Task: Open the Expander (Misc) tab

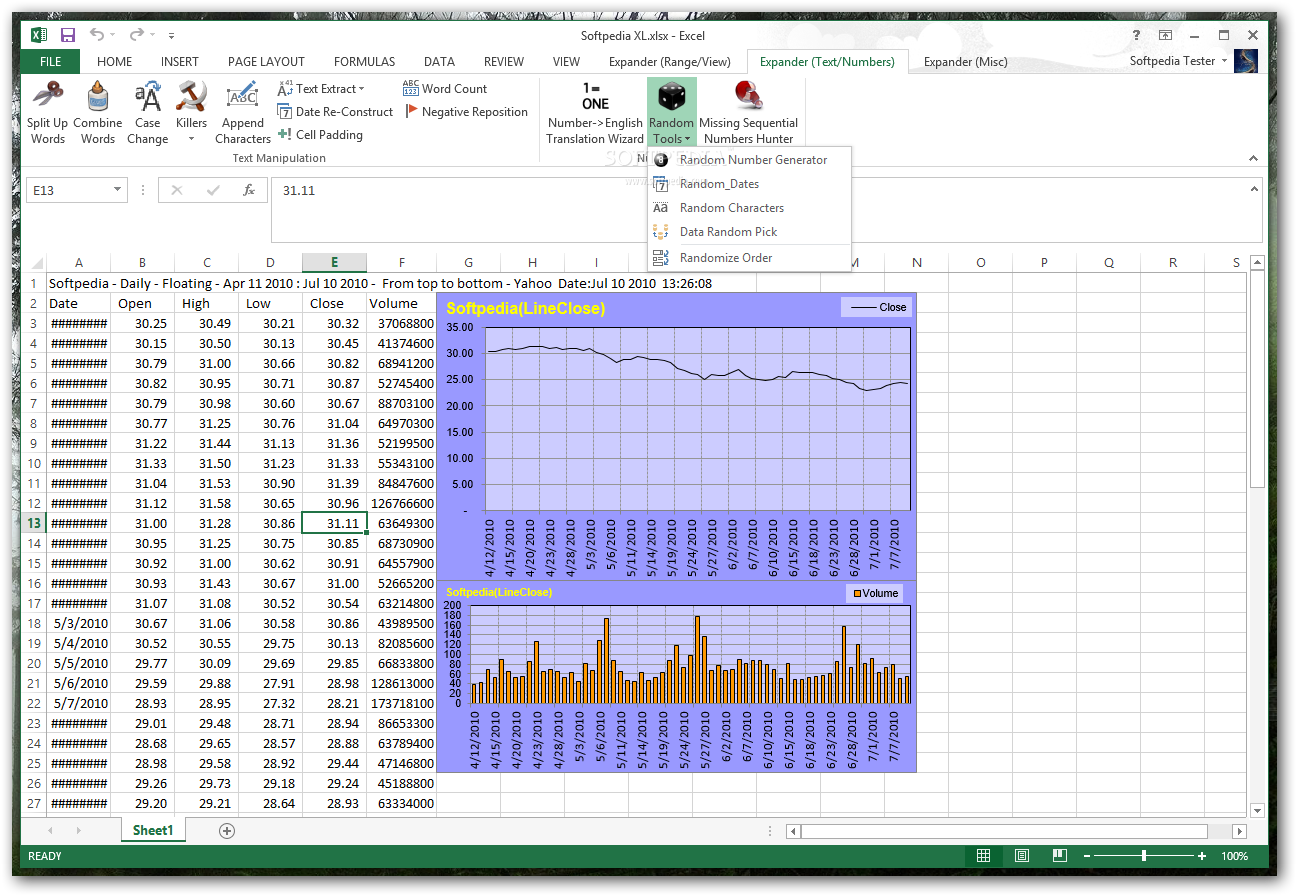Action: pyautogui.click(x=966, y=62)
